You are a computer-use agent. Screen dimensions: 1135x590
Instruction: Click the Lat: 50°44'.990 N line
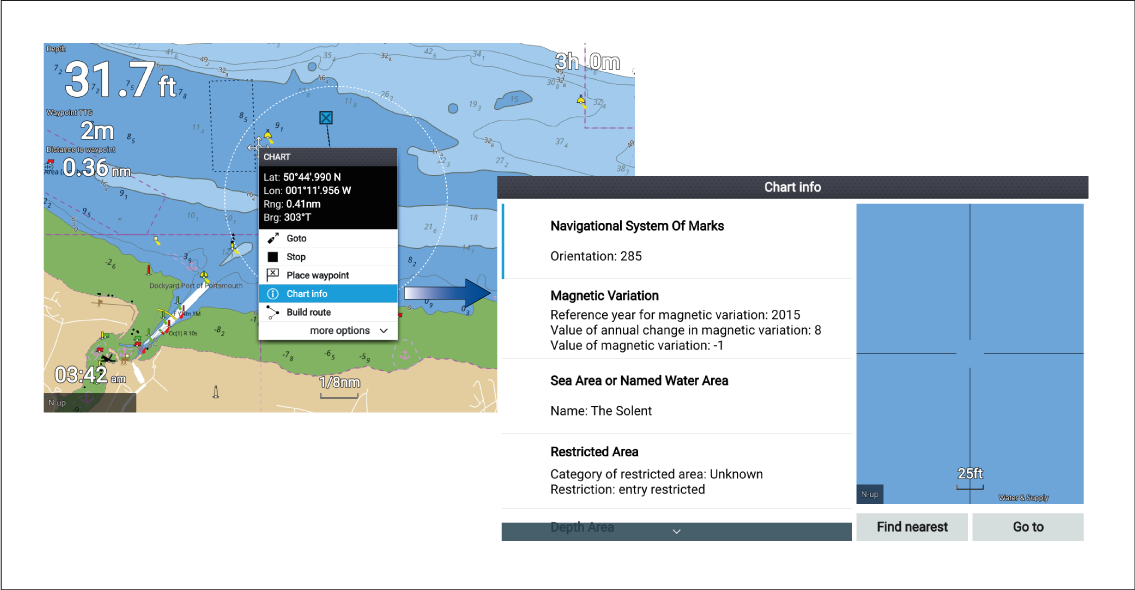[302, 177]
